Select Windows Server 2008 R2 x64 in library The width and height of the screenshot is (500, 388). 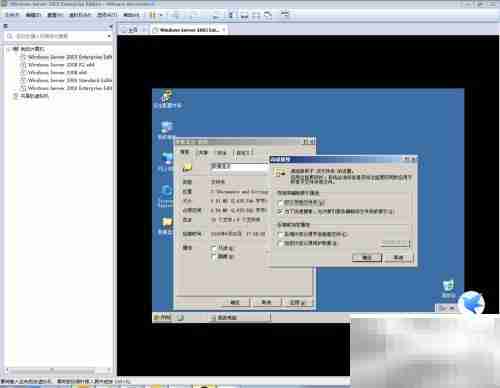coord(61,65)
